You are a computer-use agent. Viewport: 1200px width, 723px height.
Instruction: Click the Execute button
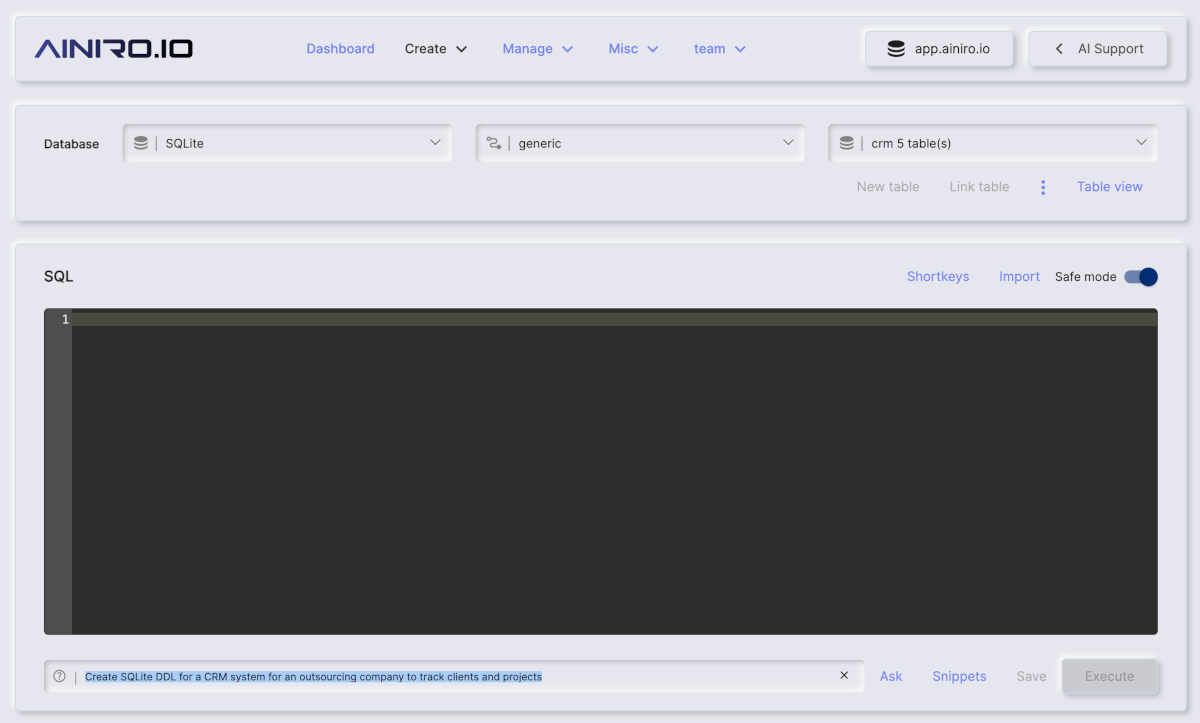(1110, 676)
